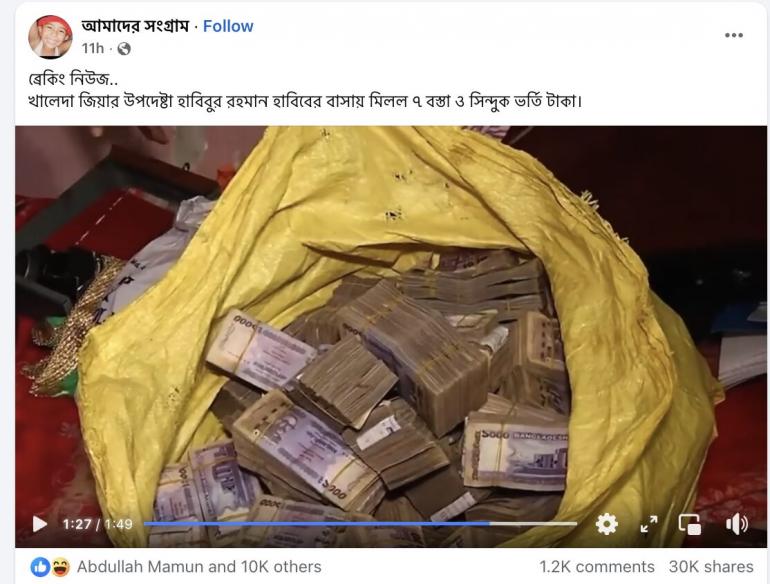Open video settings gear icon

click(606, 524)
